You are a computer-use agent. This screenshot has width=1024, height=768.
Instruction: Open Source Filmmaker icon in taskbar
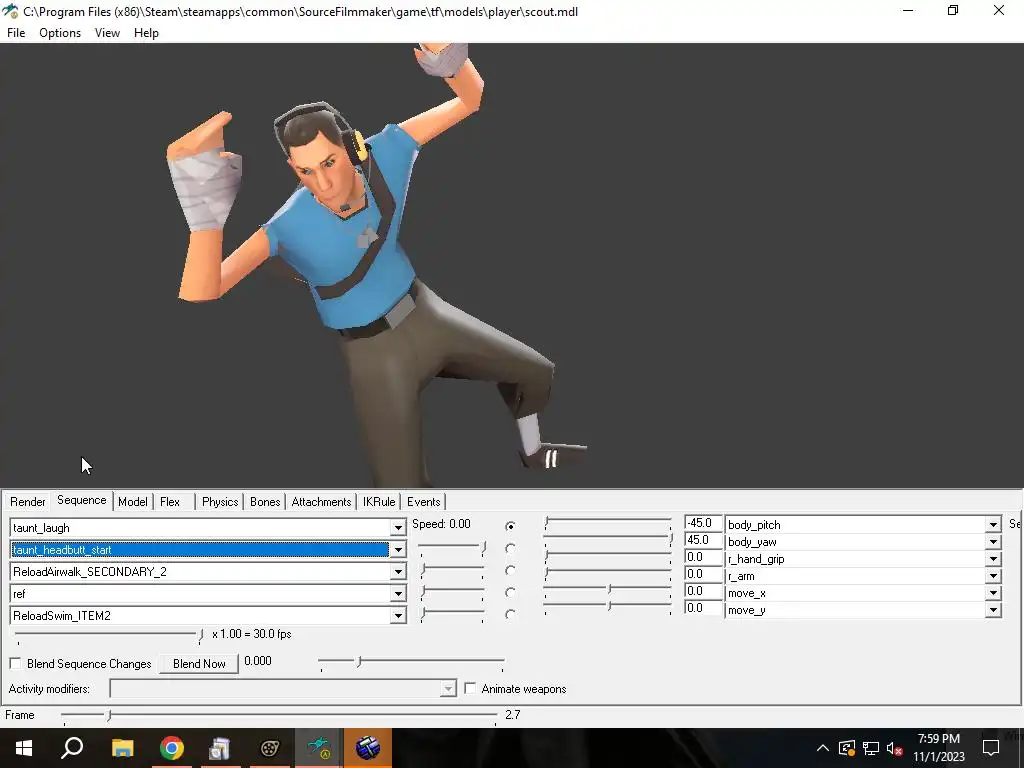click(x=269, y=748)
